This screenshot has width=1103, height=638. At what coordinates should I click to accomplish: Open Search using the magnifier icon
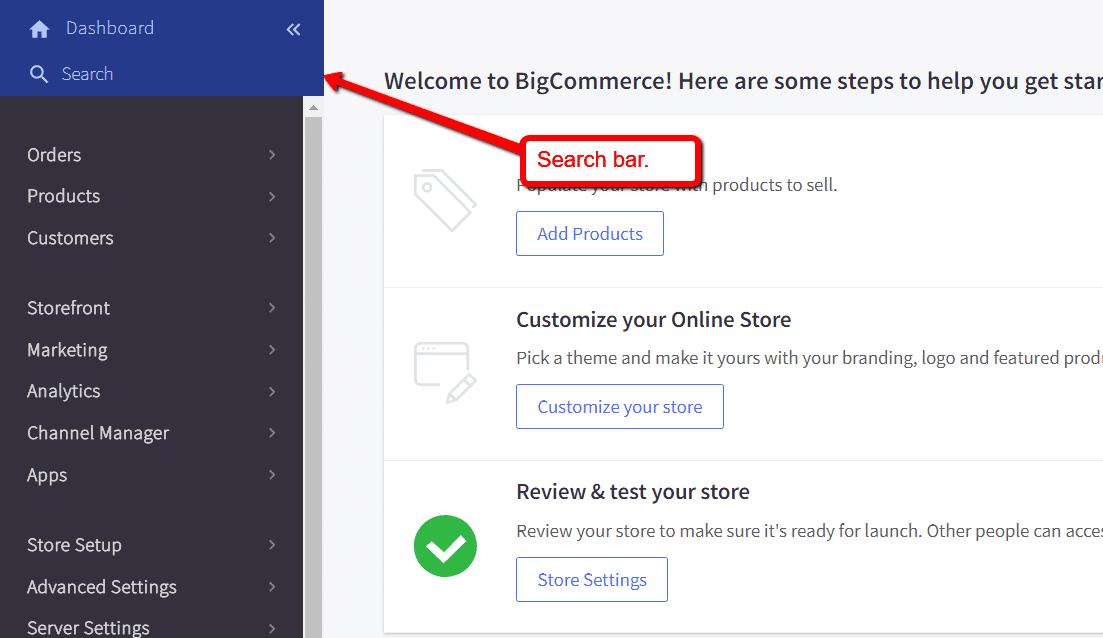click(x=38, y=73)
